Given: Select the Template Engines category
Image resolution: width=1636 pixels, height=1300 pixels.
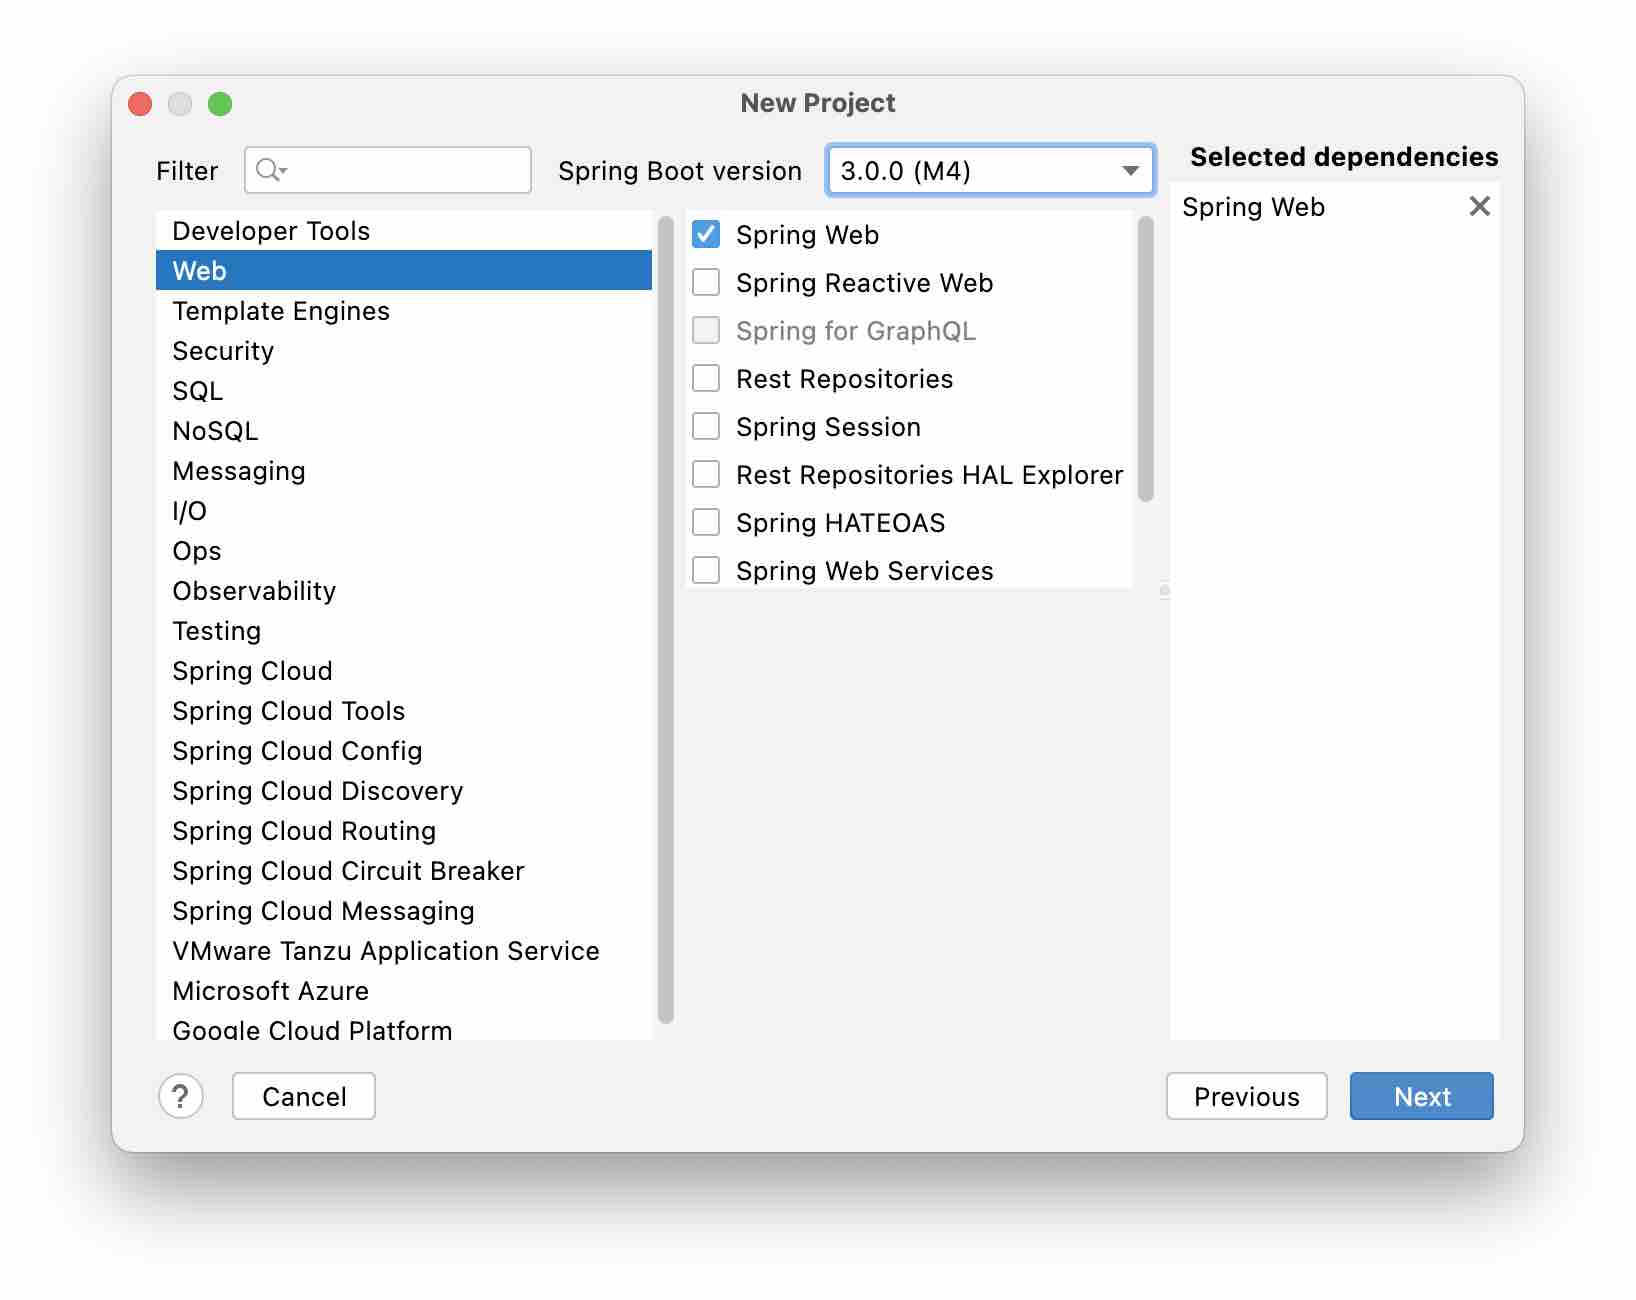Looking at the screenshot, I should pyautogui.click(x=281, y=310).
